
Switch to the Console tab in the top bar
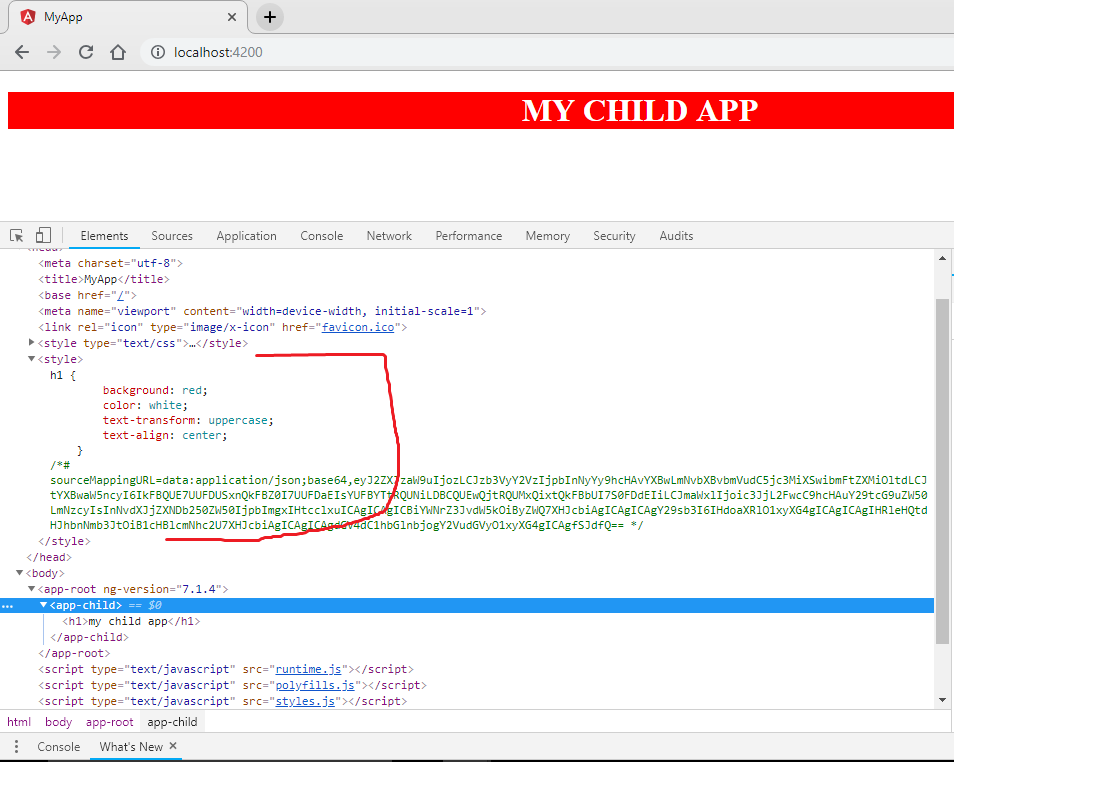tap(321, 236)
